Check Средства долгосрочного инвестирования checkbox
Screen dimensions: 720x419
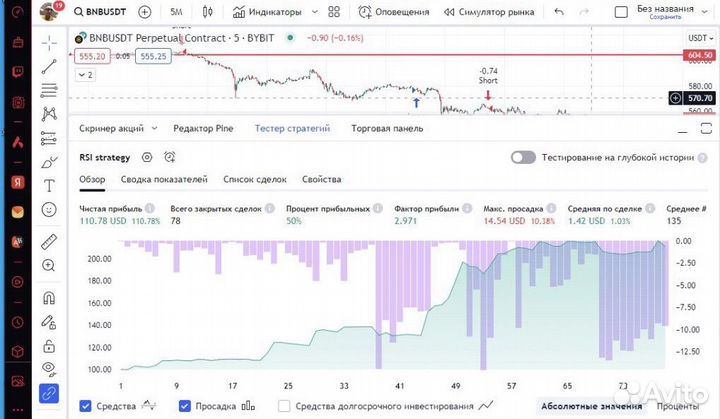[284, 406]
